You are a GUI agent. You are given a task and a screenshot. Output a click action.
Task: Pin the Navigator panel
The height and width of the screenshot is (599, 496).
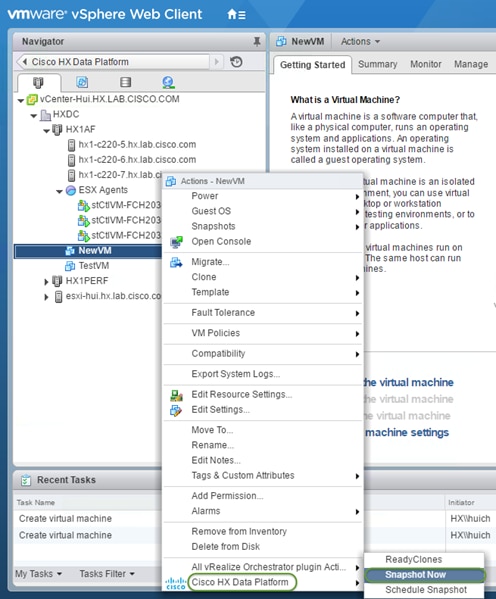click(x=257, y=41)
